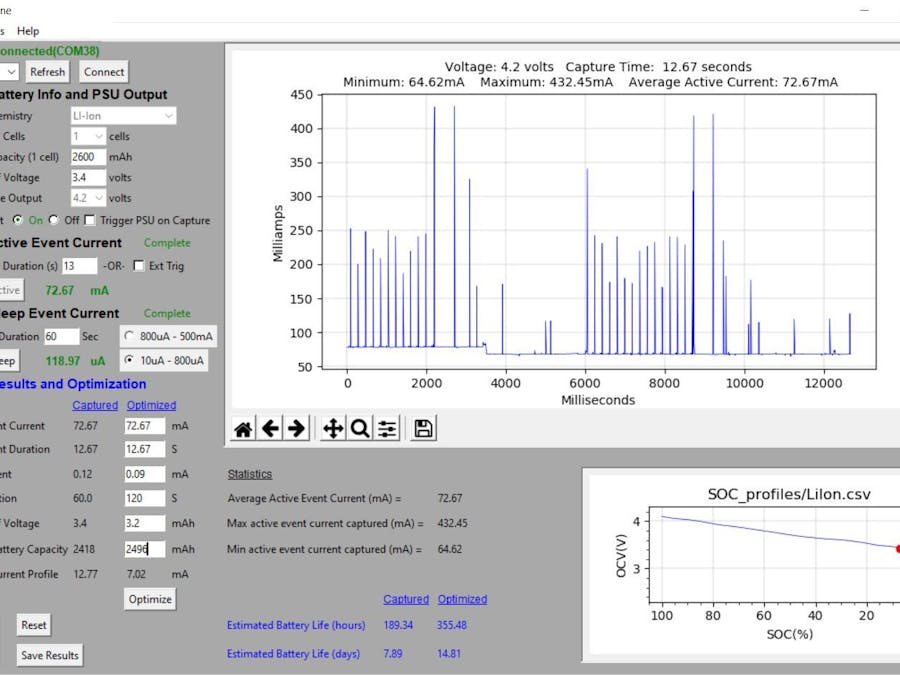
Task: Click the 355.48 optimized hours value
Action: pyautogui.click(x=452, y=625)
